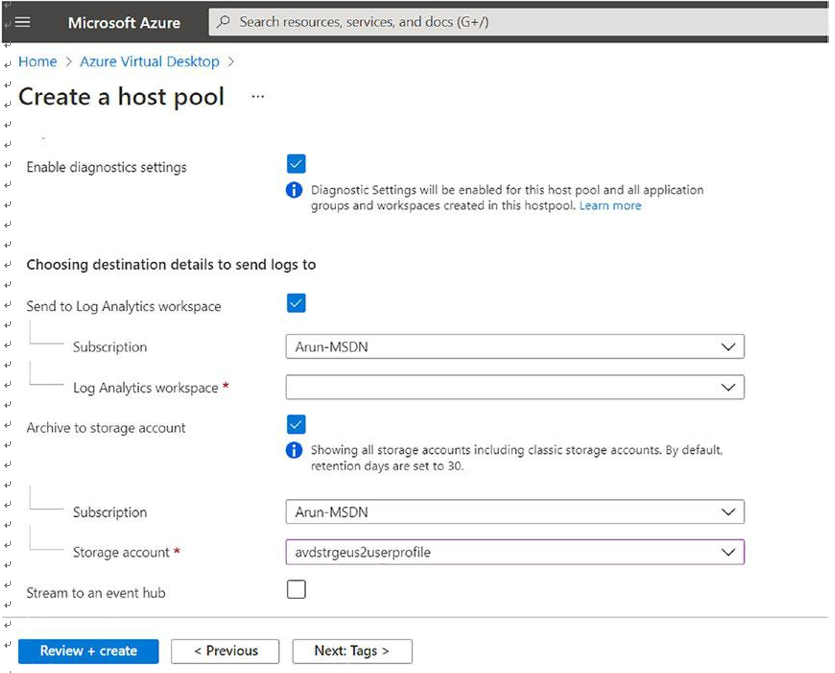Click the Storage account field label
The image size is (835, 673).
(x=121, y=553)
